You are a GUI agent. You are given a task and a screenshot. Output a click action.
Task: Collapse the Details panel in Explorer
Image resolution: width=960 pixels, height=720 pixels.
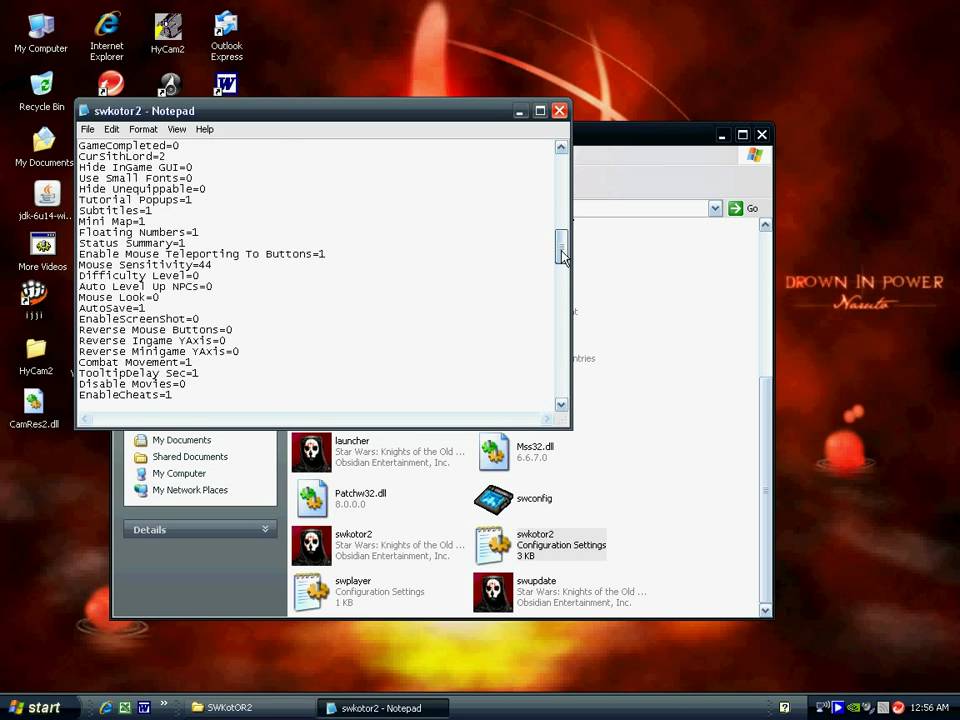point(265,528)
